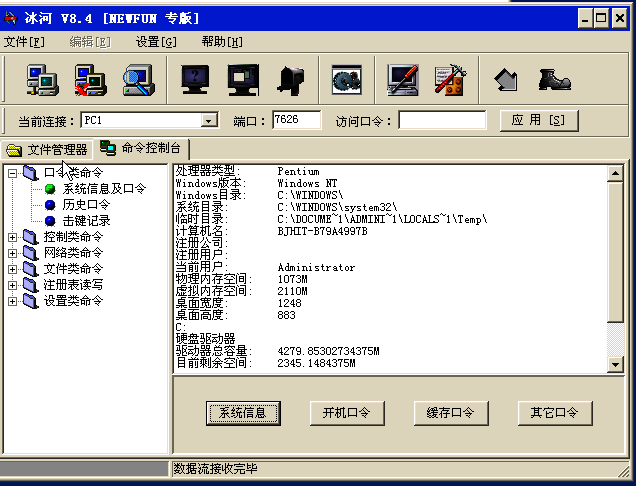This screenshot has width=636, height=486.
Task: Click the info panel scroll down arrow
Action: [x=615, y=364]
